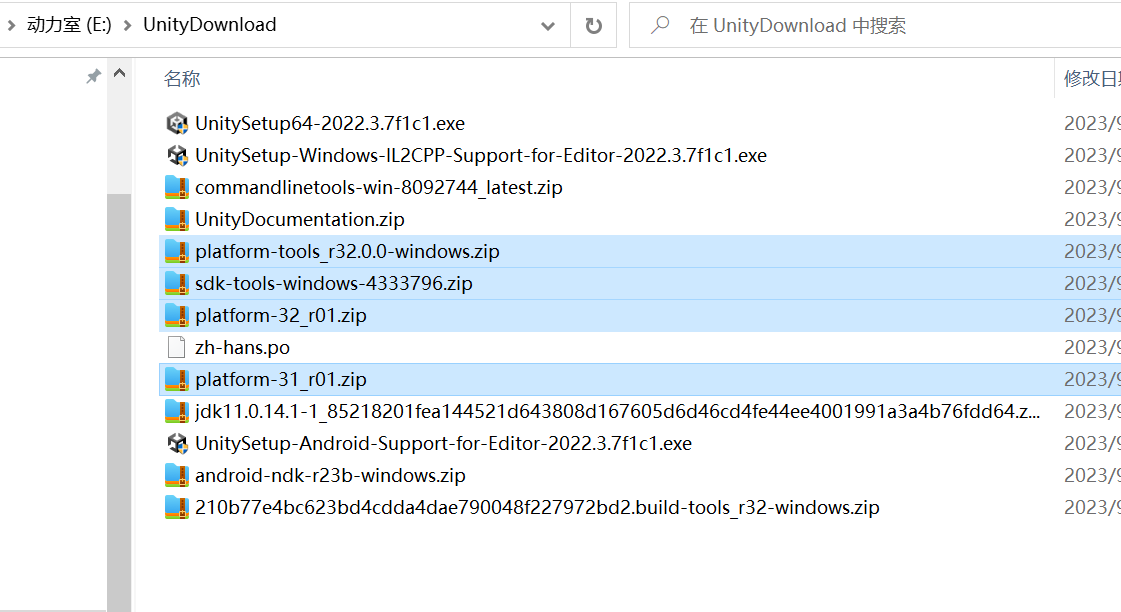The width and height of the screenshot is (1121, 612).
Task: Select the platform-31_r01.zip file name
Action: coord(281,380)
